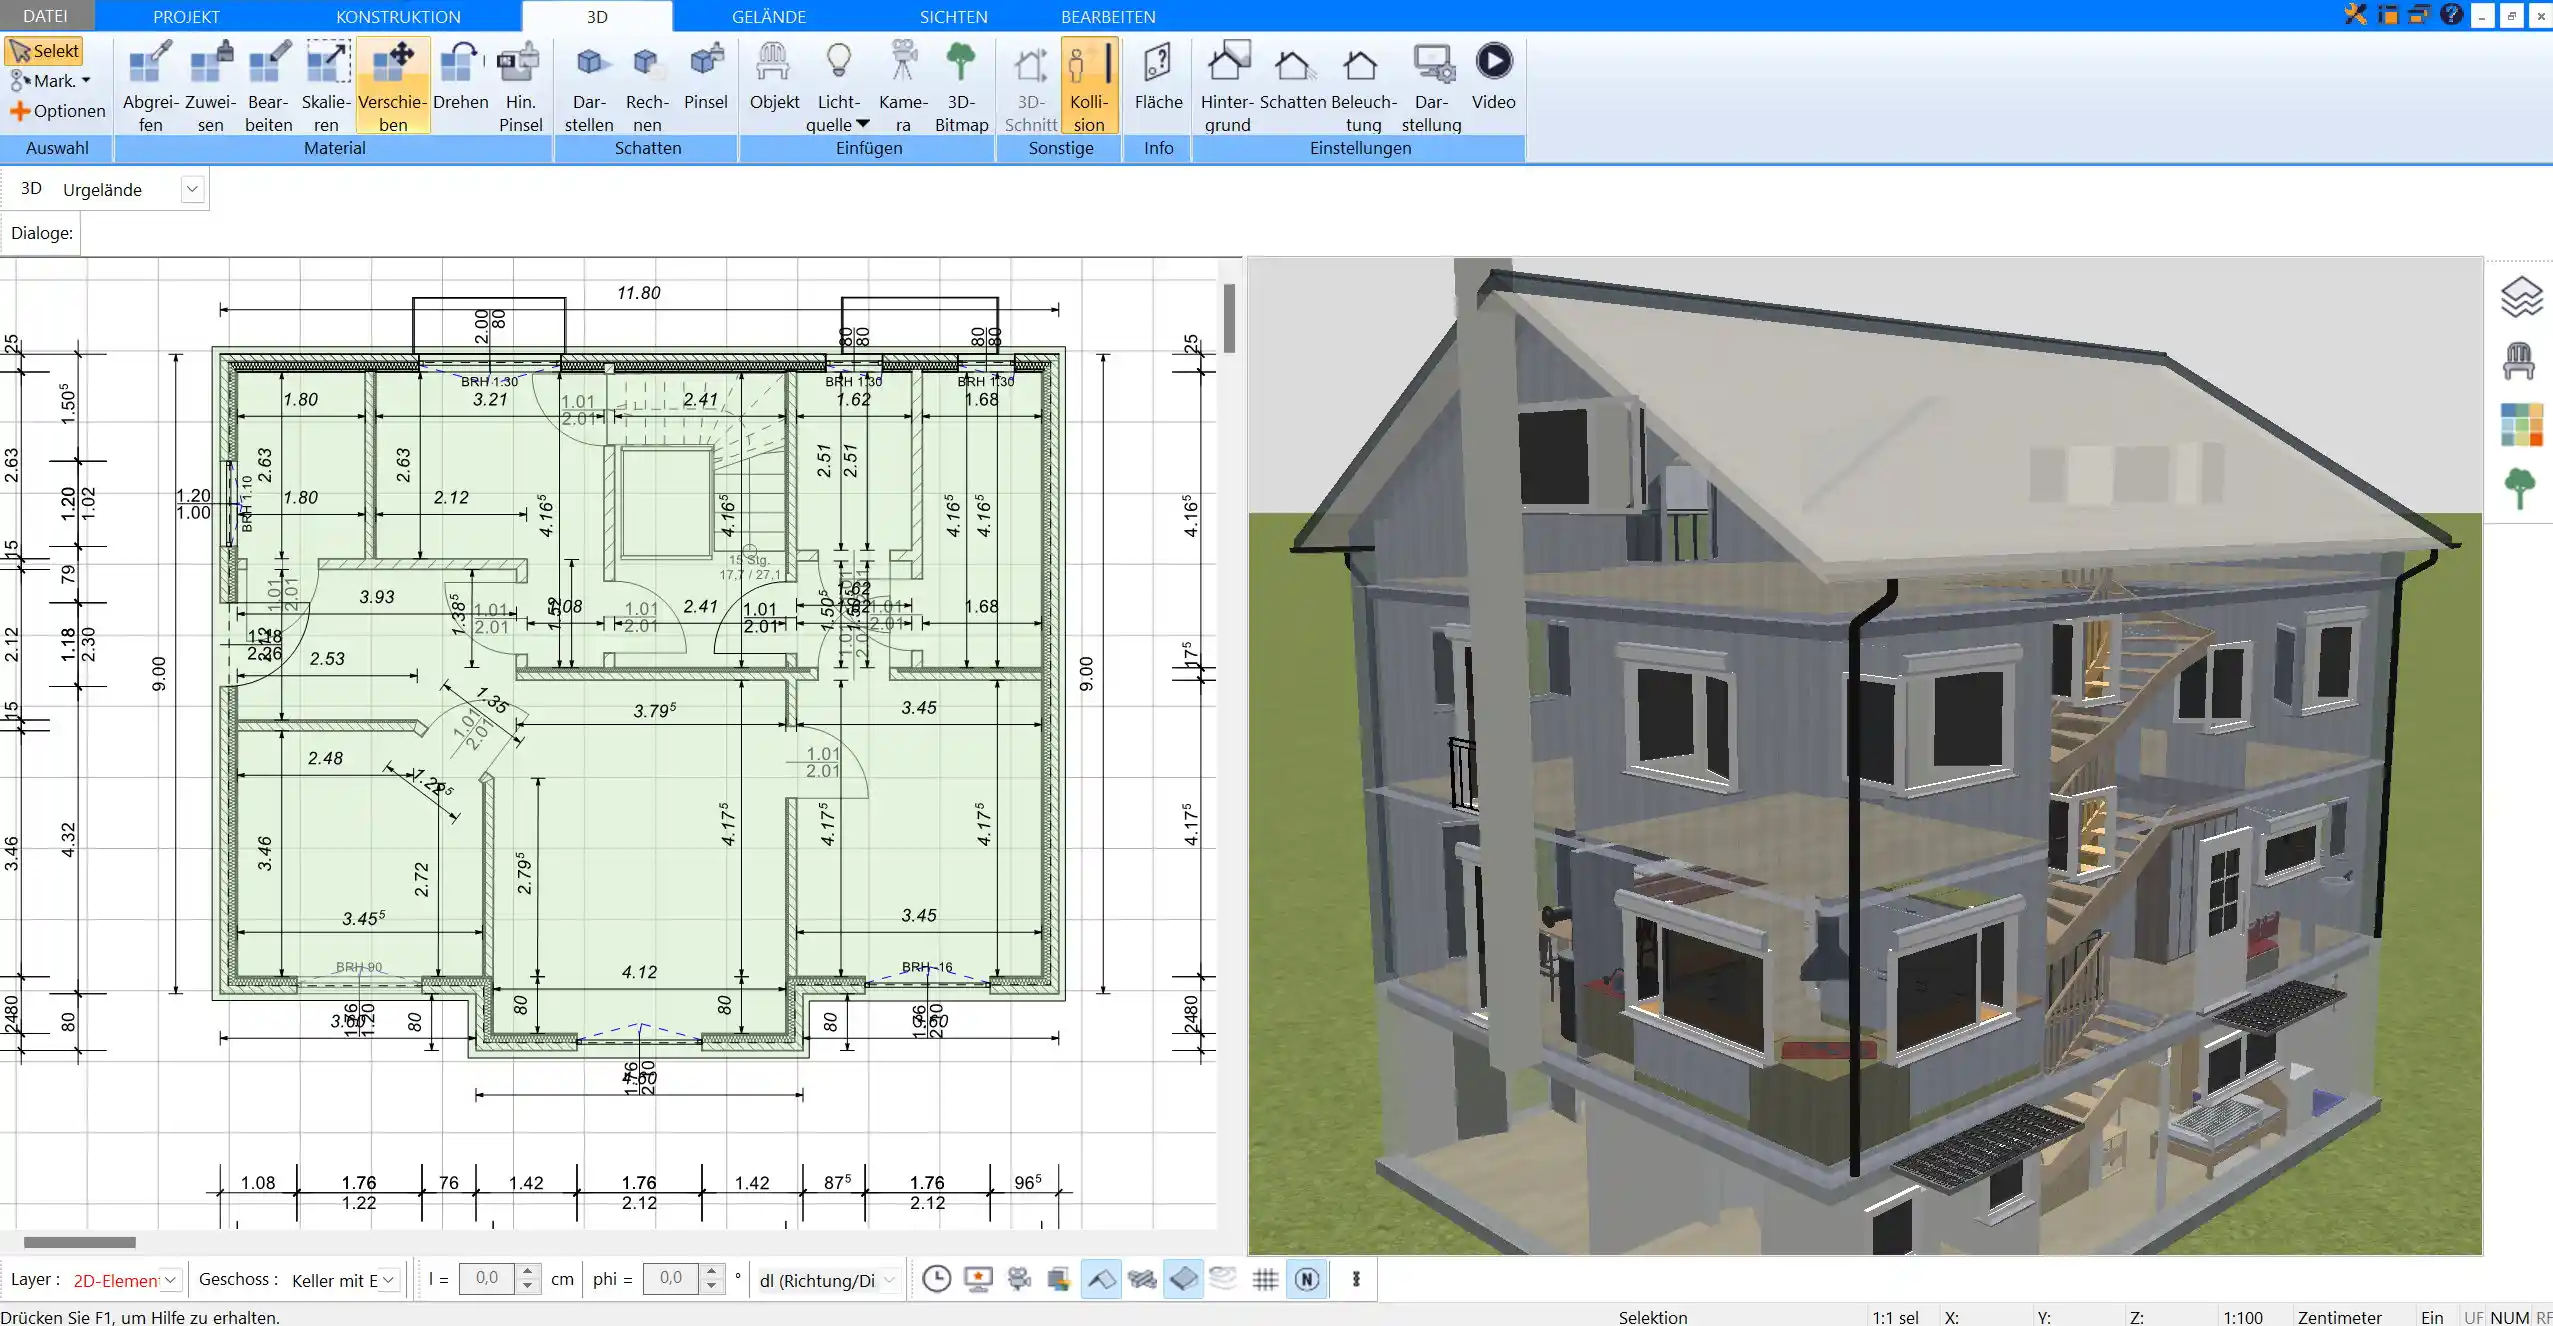Image resolution: width=2553 pixels, height=1326 pixels.
Task: Open Fläche info tool
Action: (1158, 76)
